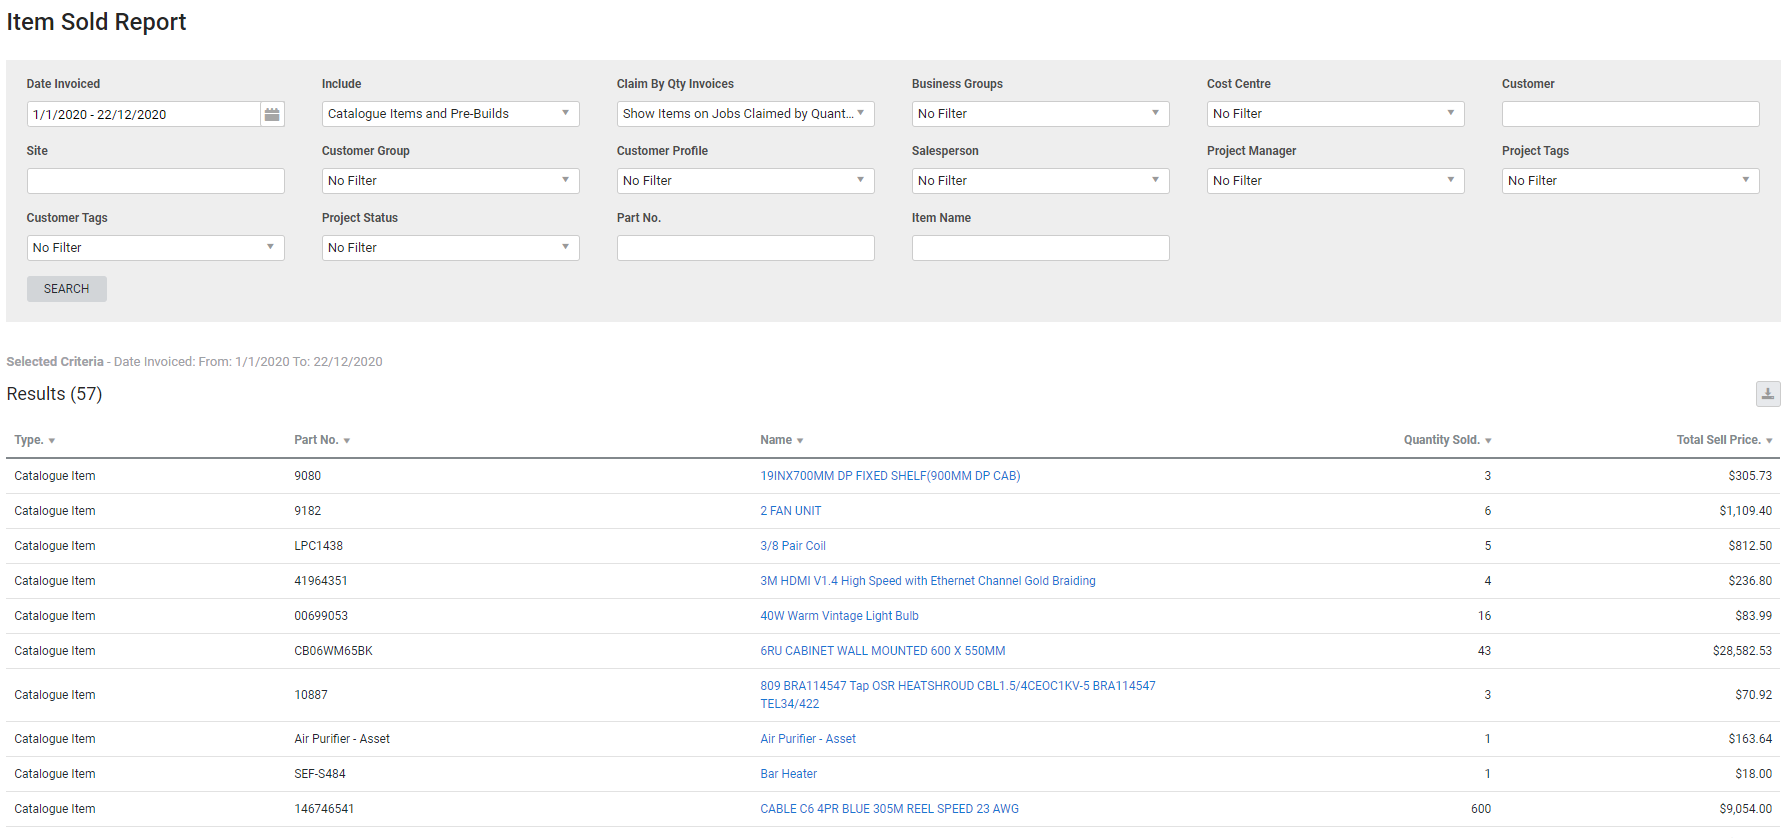Screen dimensions: 1787x838
Task: Click quantity sold value 43
Action: click(x=1484, y=651)
